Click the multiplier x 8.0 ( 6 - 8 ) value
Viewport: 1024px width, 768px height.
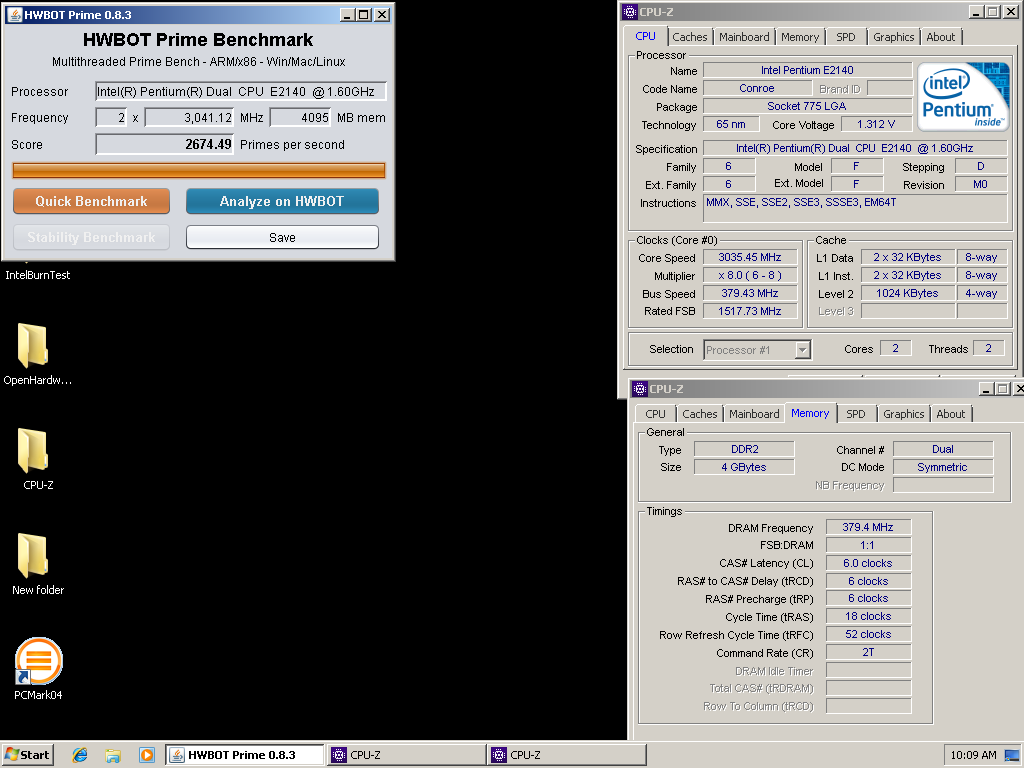point(750,276)
